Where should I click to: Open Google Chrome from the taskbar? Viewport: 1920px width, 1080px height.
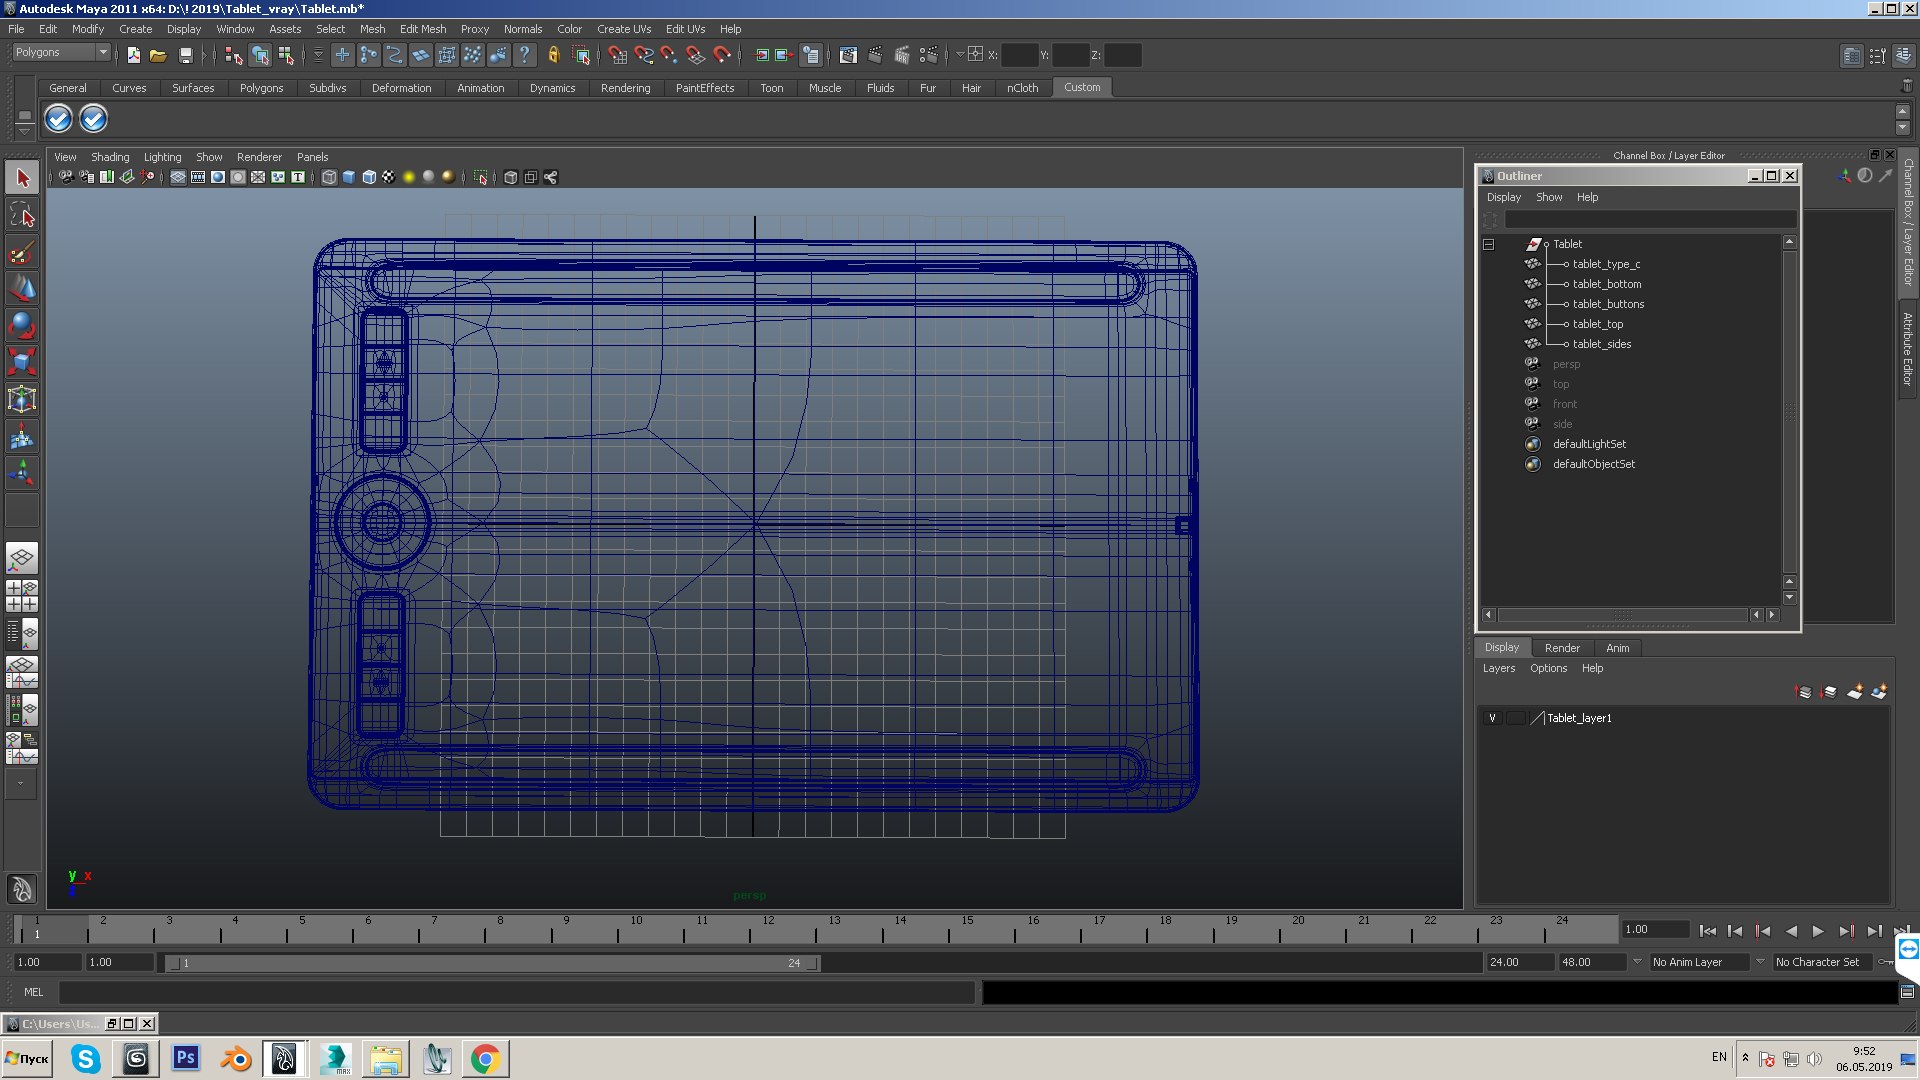tap(485, 1059)
